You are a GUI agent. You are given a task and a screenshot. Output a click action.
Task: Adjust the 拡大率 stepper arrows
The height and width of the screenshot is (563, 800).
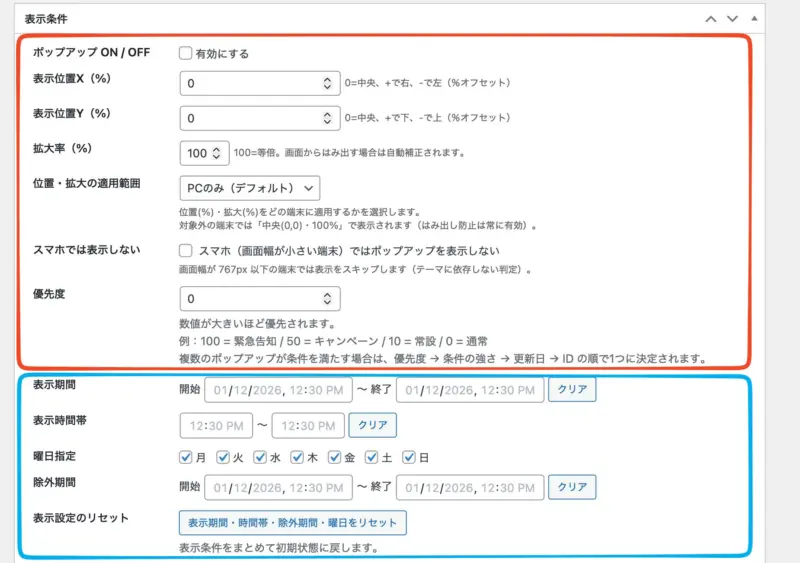tap(219, 153)
